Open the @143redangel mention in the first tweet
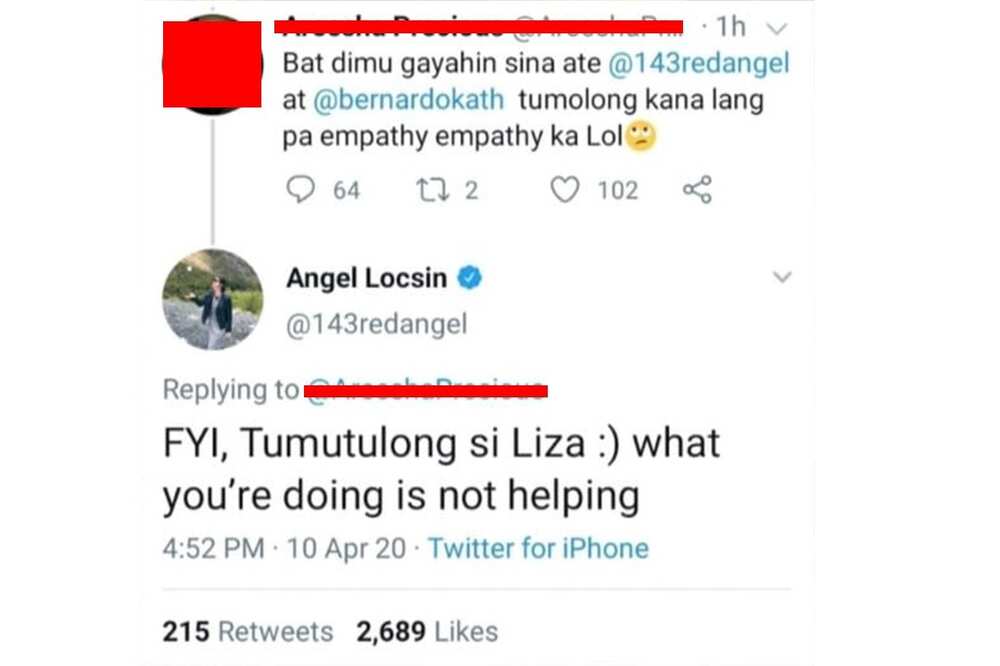Image resolution: width=1000 pixels, height=666 pixels. click(x=699, y=63)
